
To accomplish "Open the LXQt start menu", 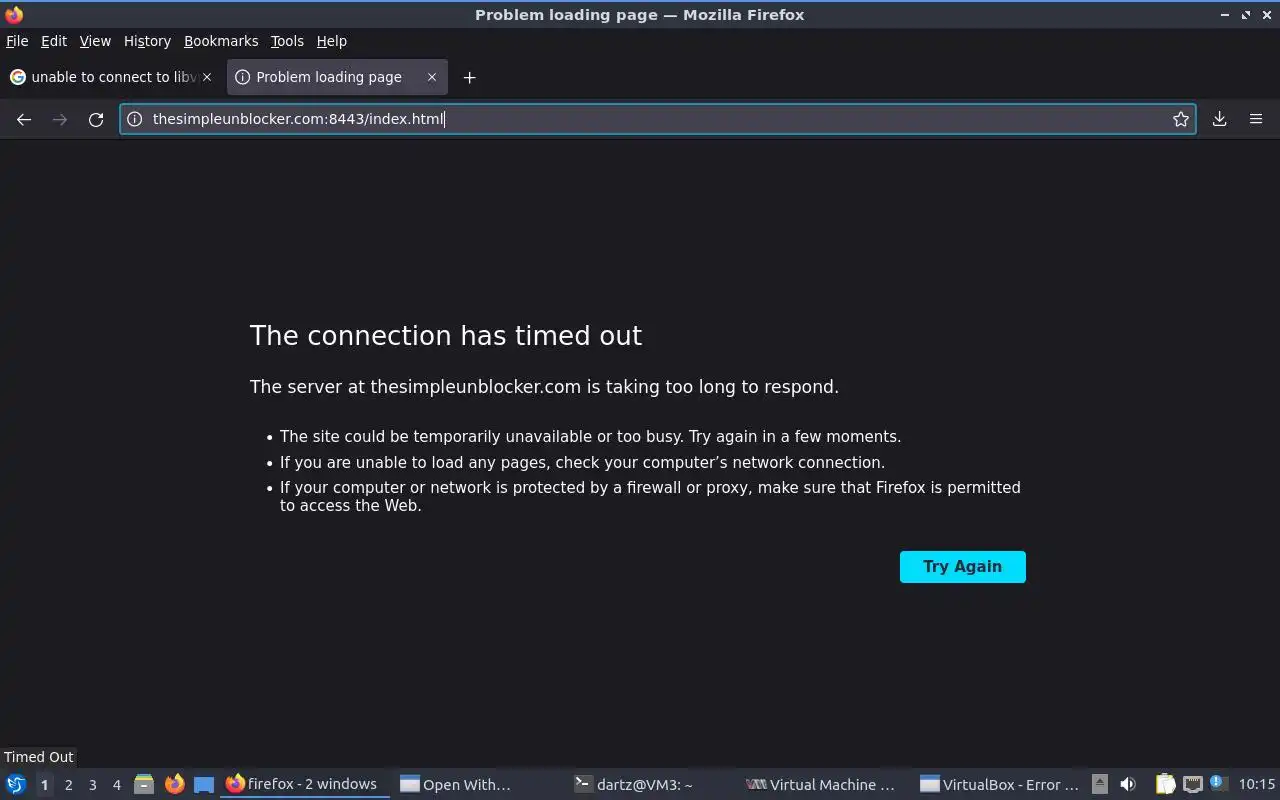I will [x=15, y=785].
